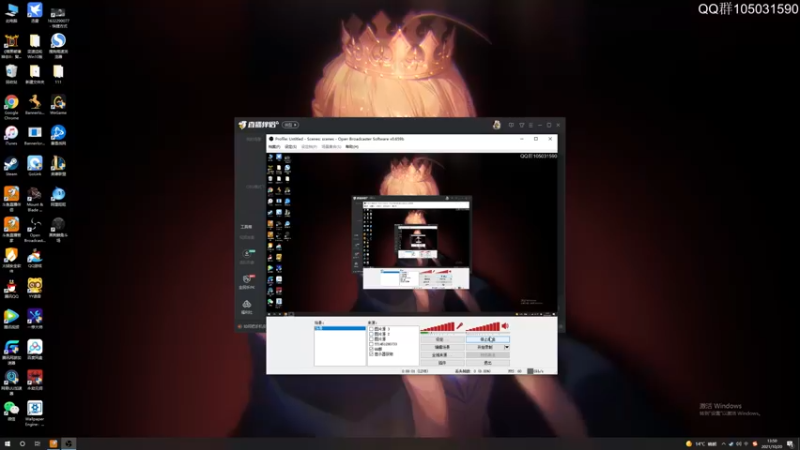This screenshot has width=800, height=450.
Task: Switch to OBS on the taskbar
Action: pos(68,444)
